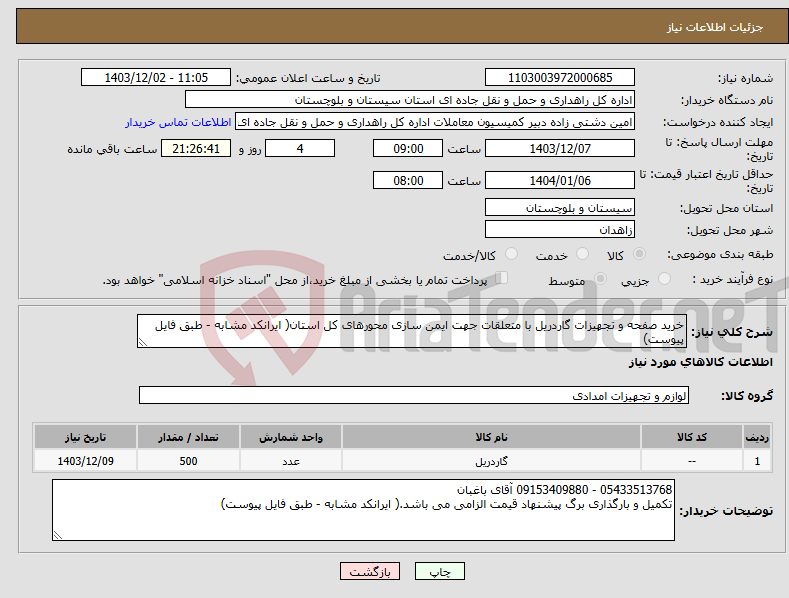Click the price validity date 1404/01/06
This screenshot has width=789, height=598.
560,180
